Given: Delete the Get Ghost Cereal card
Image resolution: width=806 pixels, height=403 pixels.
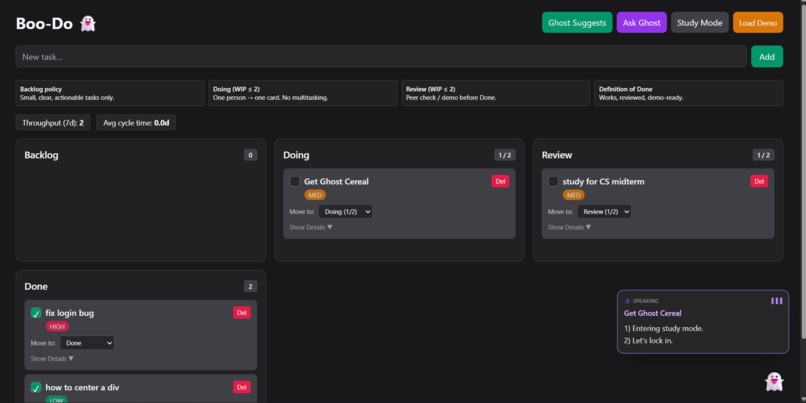Looking at the screenshot, I should 500,181.
